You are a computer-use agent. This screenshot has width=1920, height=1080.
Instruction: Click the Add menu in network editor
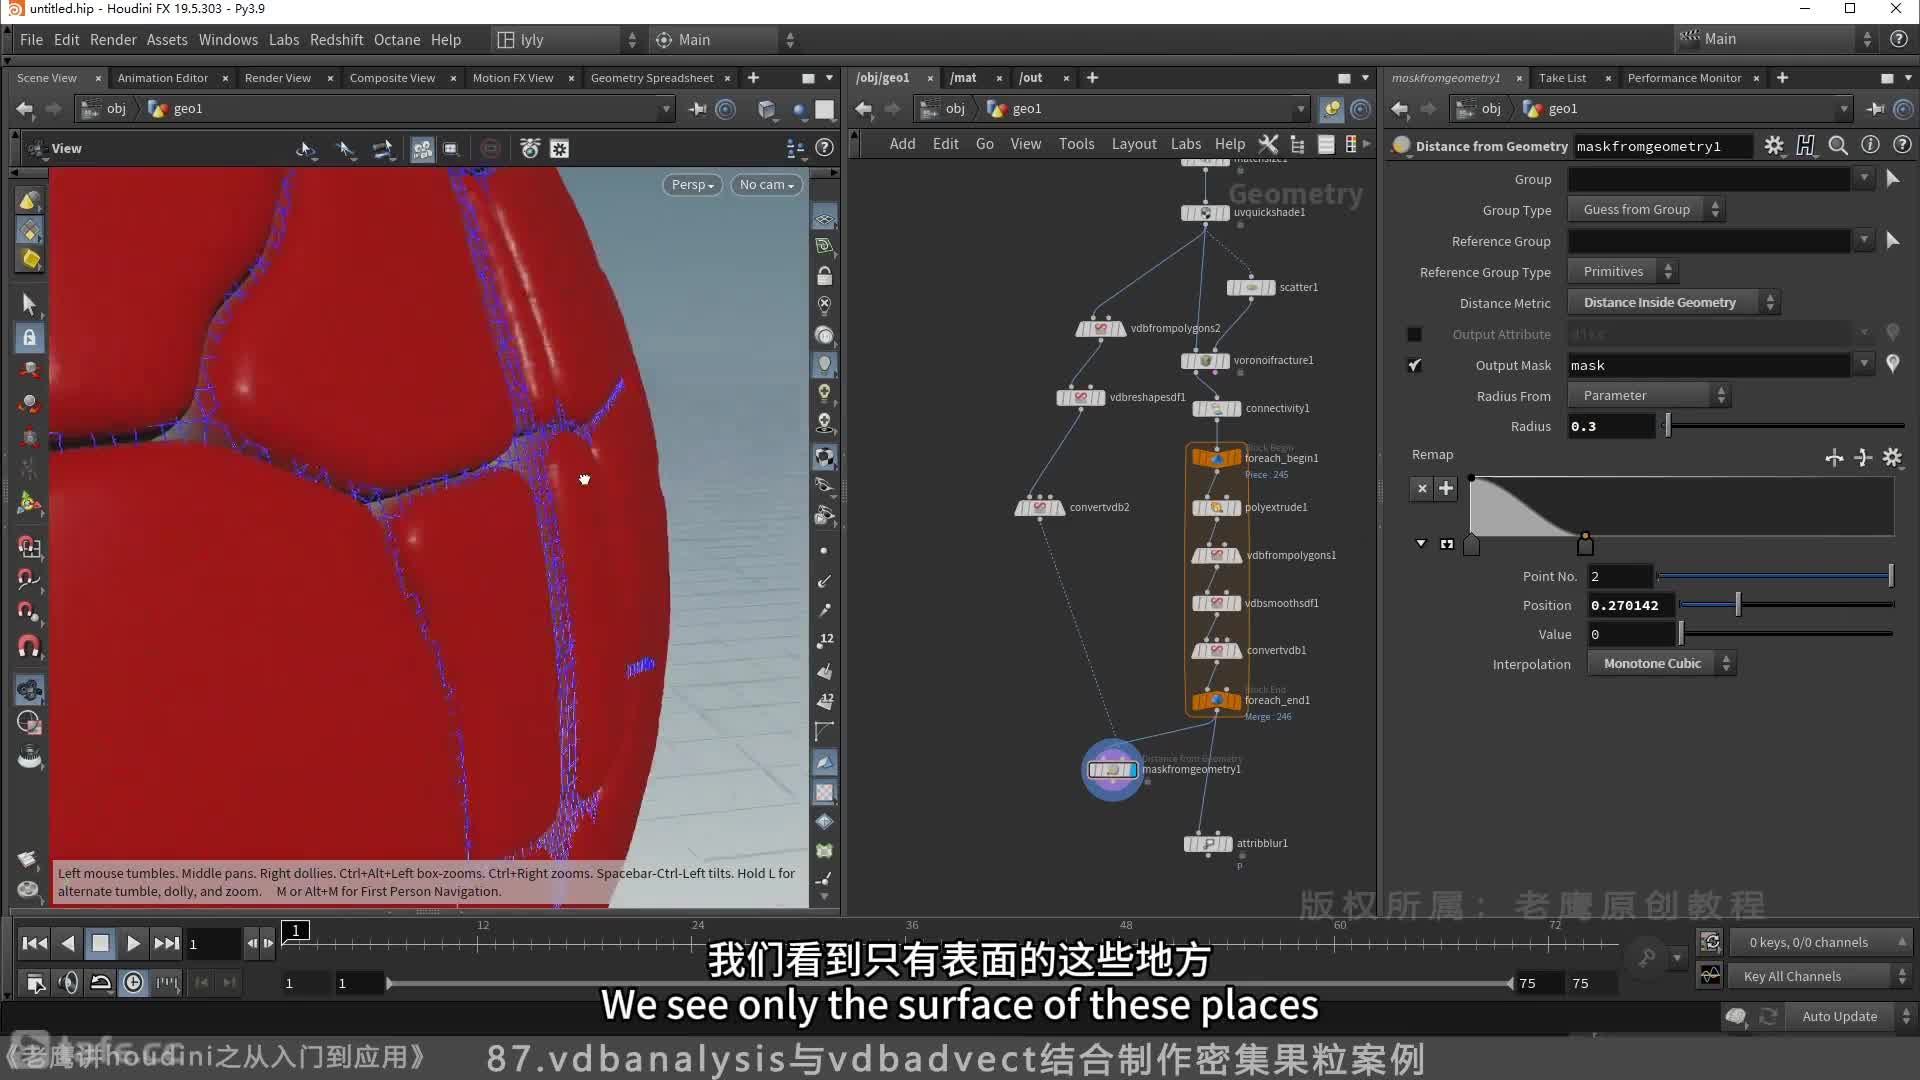tap(902, 144)
